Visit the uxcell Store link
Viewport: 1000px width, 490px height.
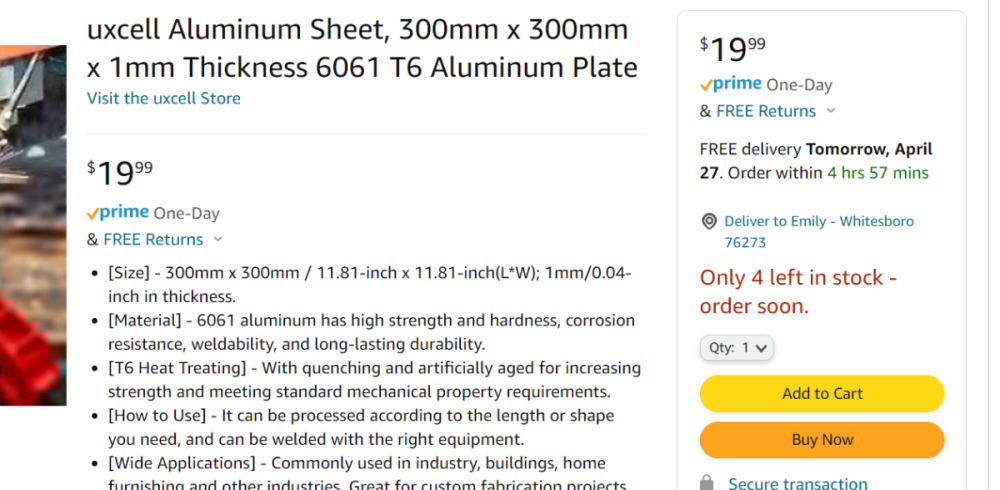click(164, 98)
